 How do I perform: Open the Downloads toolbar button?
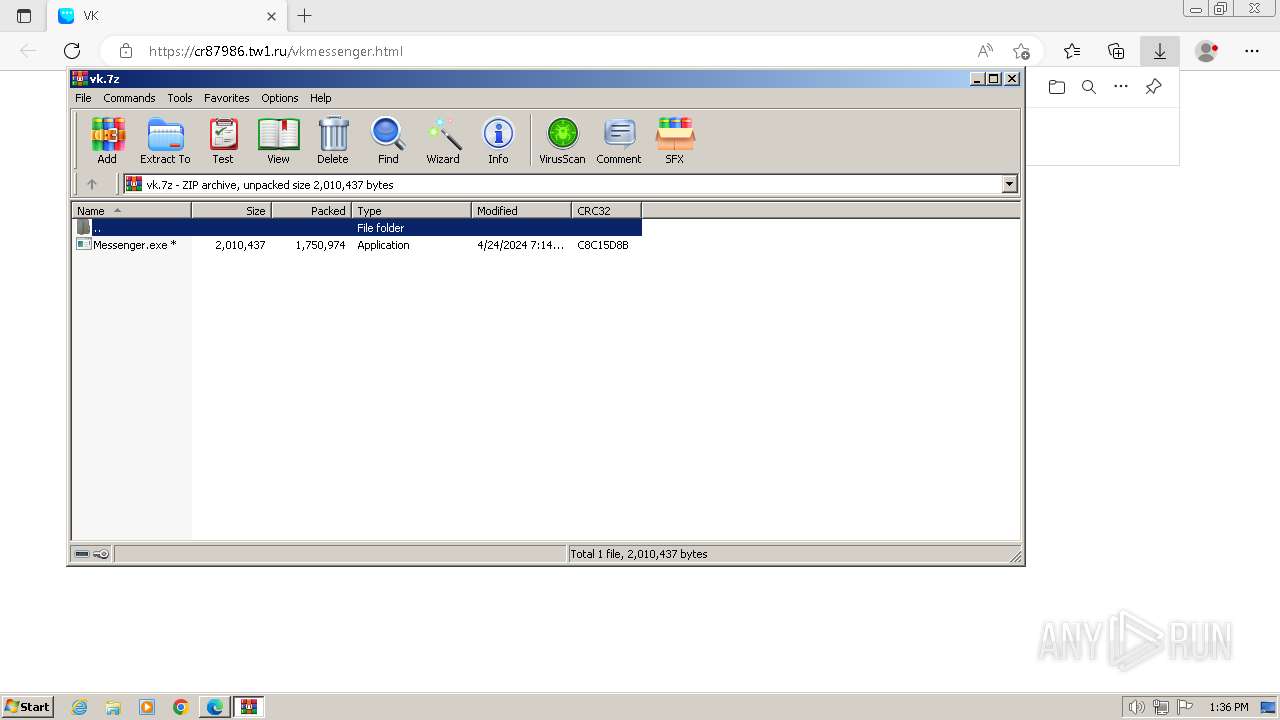pyautogui.click(x=1160, y=51)
